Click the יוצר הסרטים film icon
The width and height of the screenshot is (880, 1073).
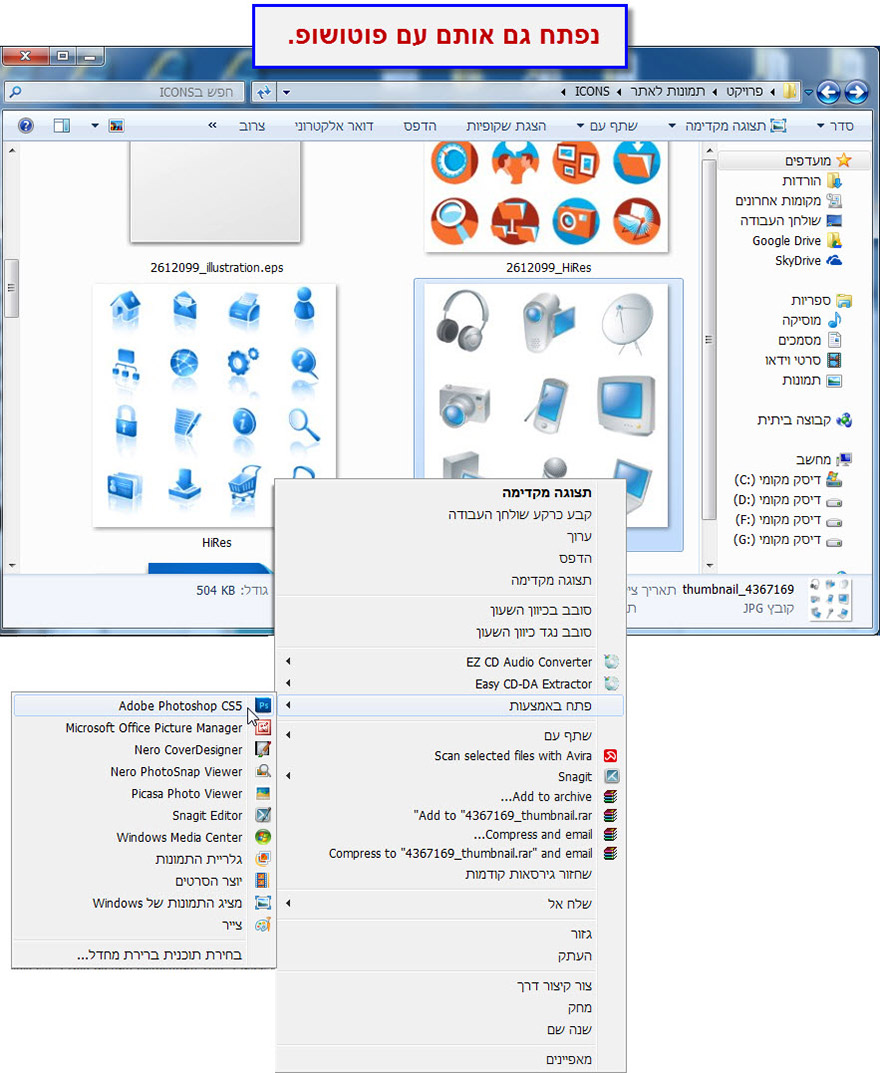pos(263,881)
